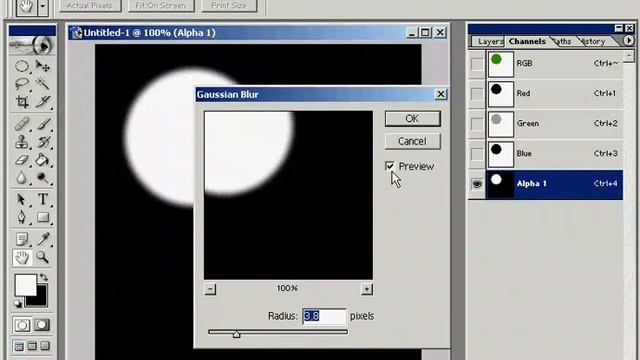
Task: Select the Magic Wand tool
Action: point(42,84)
